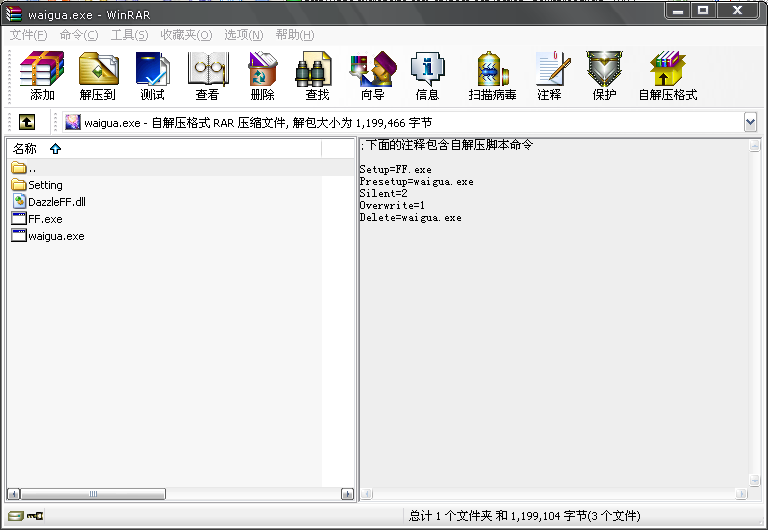Click the comment pane scroll up arrow

coord(754,145)
